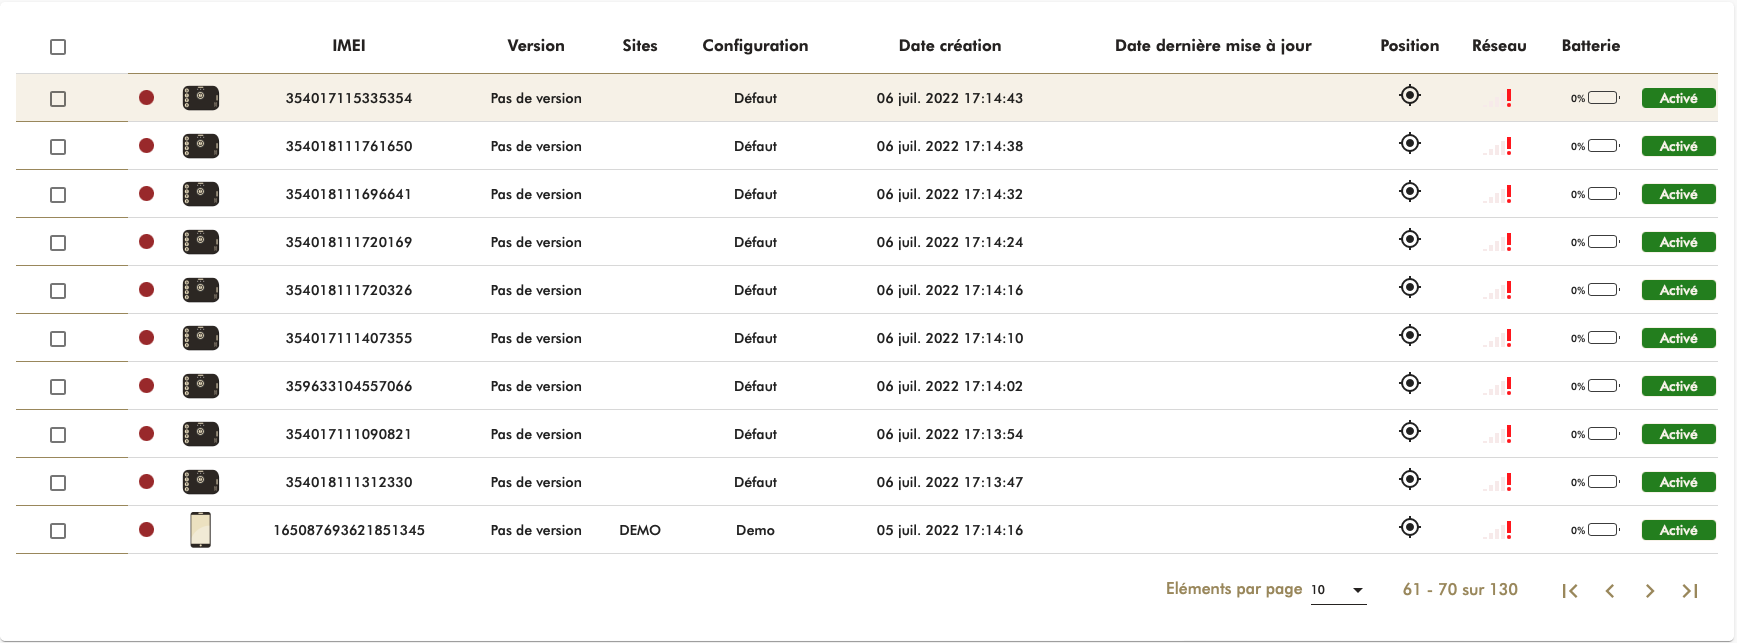The image size is (1737, 643).
Task: Select the checkbox for IMEI 354017111407355
Action: (x=58, y=339)
